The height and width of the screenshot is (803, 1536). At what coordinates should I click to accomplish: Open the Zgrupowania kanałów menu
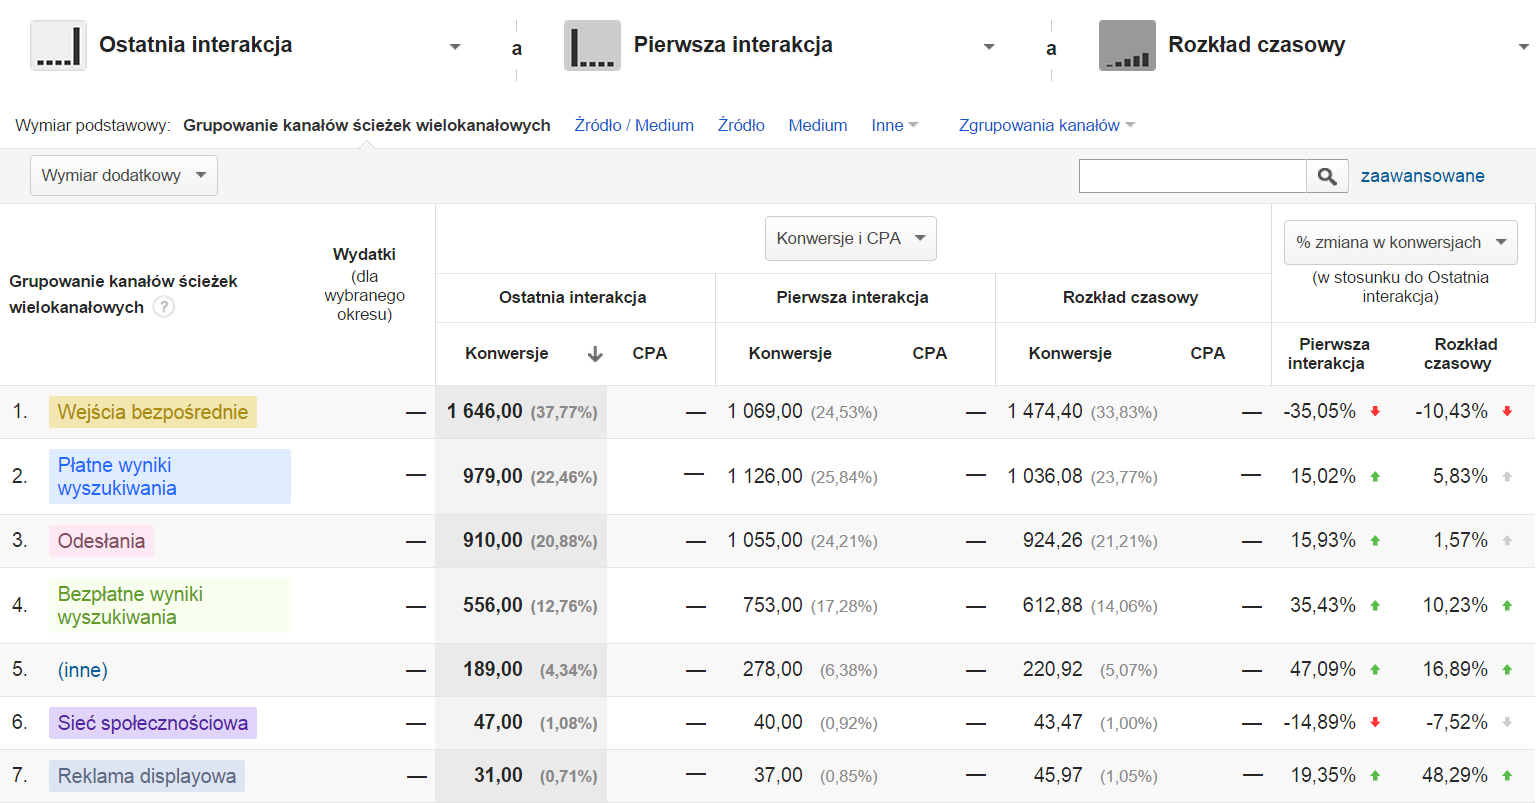click(x=1046, y=125)
